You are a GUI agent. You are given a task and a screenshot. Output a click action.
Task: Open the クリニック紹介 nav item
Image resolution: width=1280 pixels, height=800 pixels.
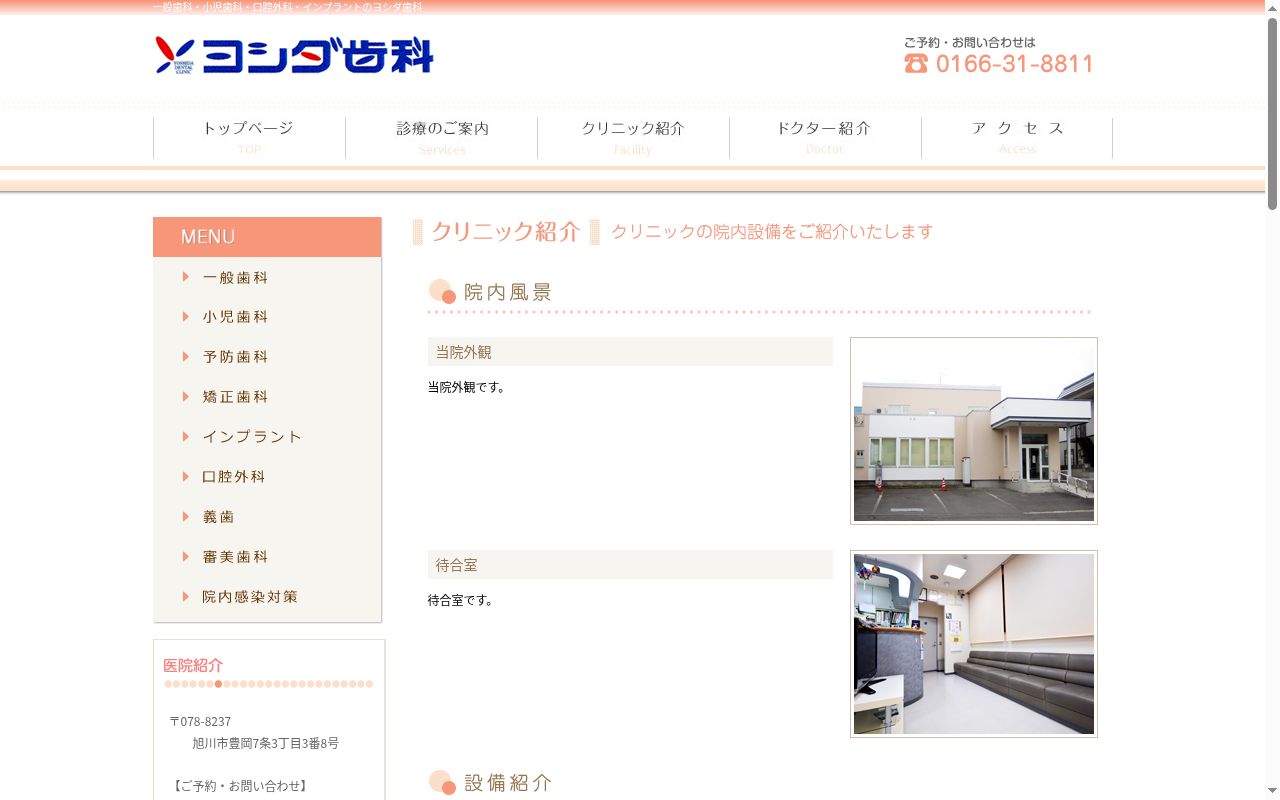[633, 137]
